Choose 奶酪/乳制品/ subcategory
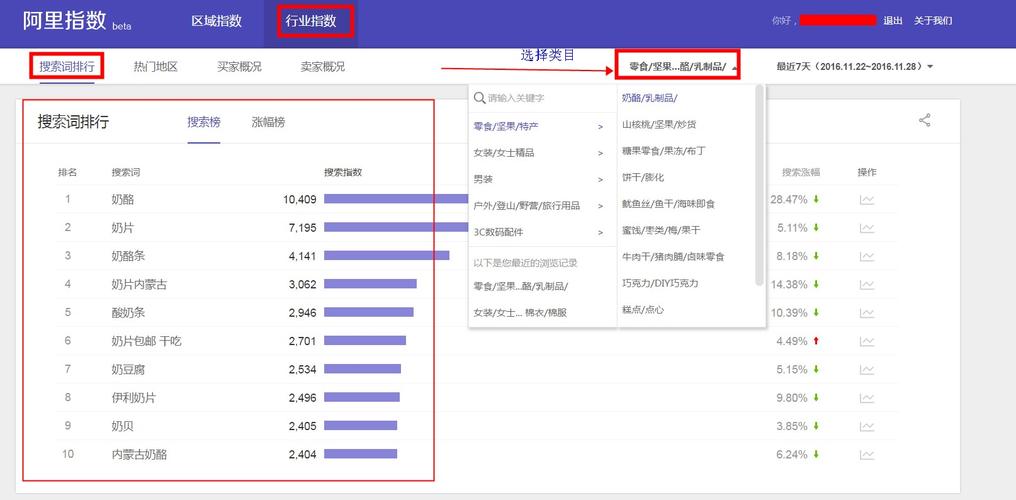 (x=650, y=98)
